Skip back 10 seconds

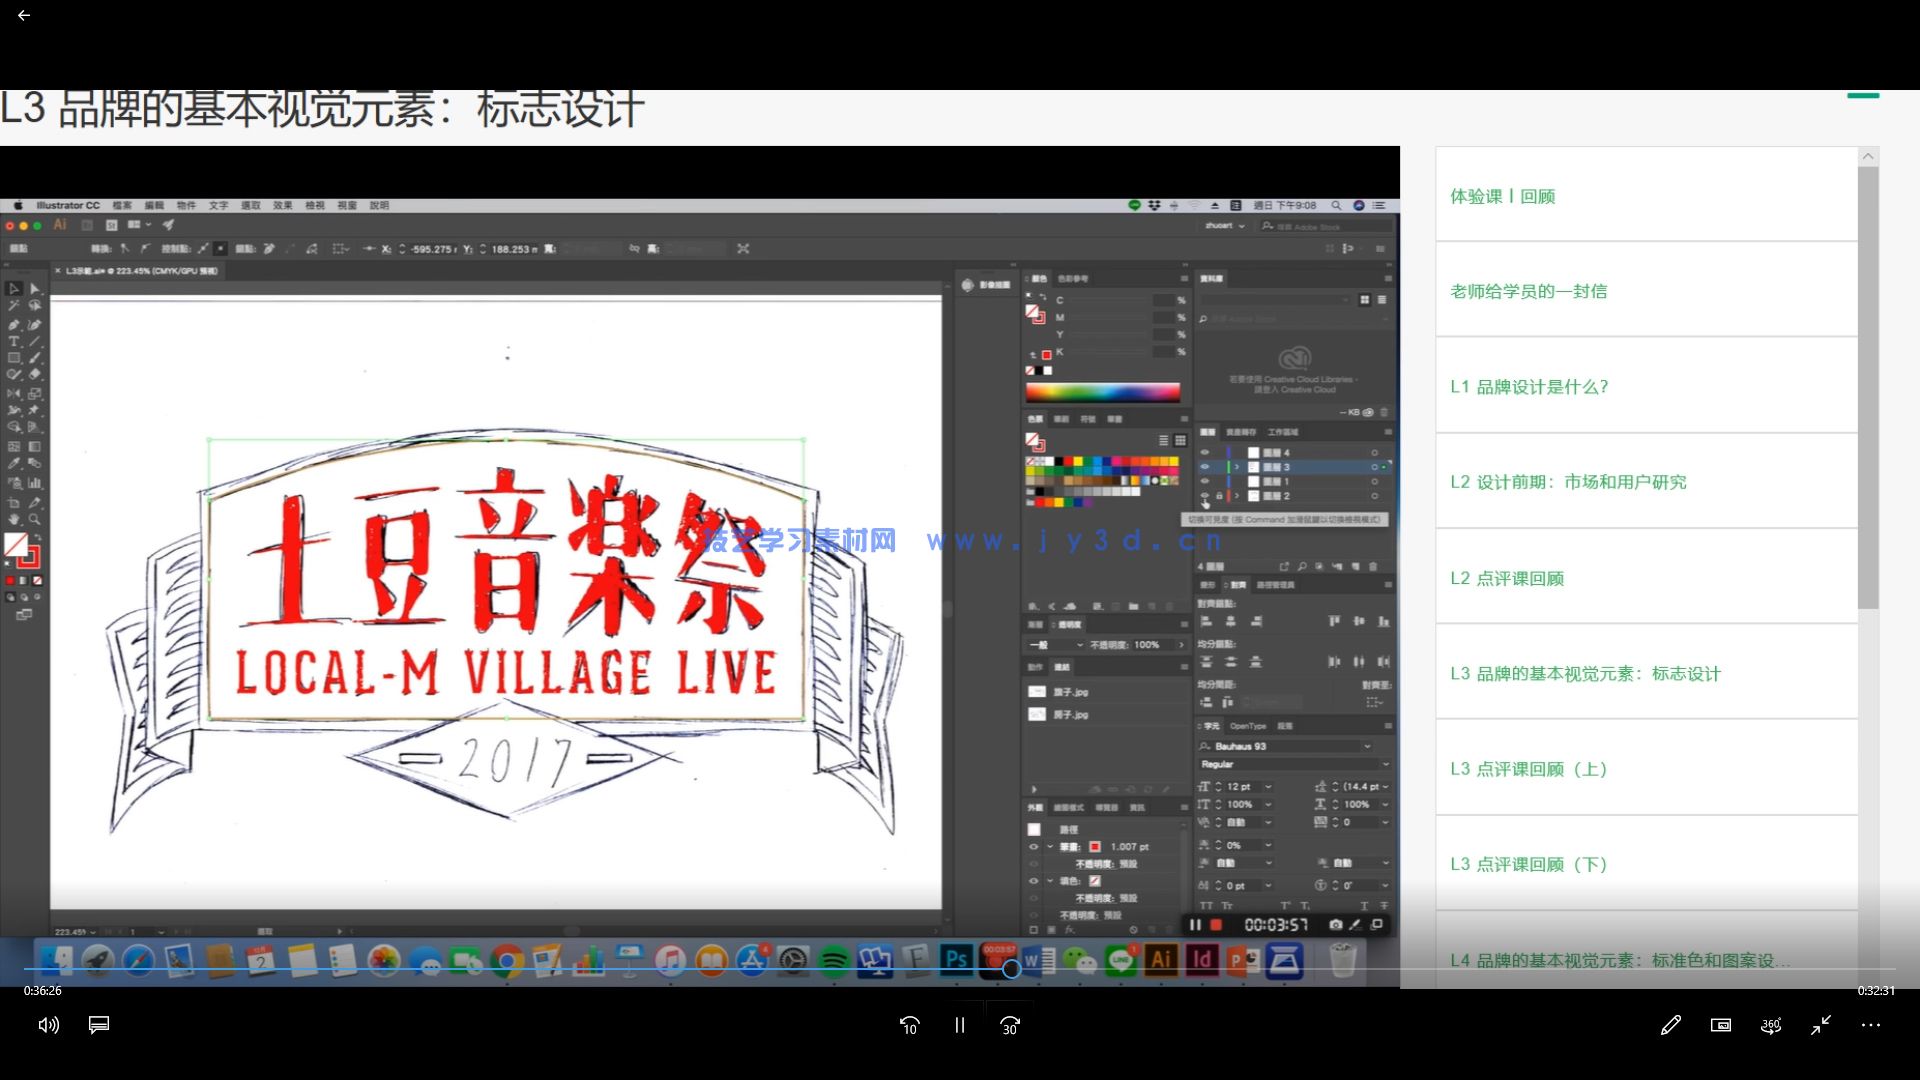click(x=909, y=1025)
